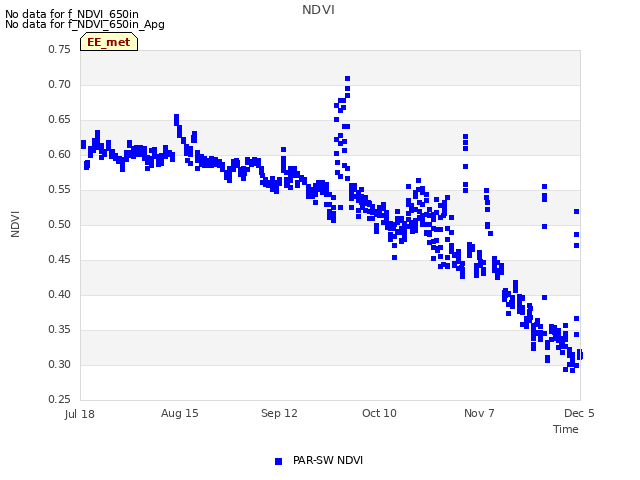Click the Jul 18 x-axis tick label
Viewport: 640px width, 480px height.
coord(80,414)
